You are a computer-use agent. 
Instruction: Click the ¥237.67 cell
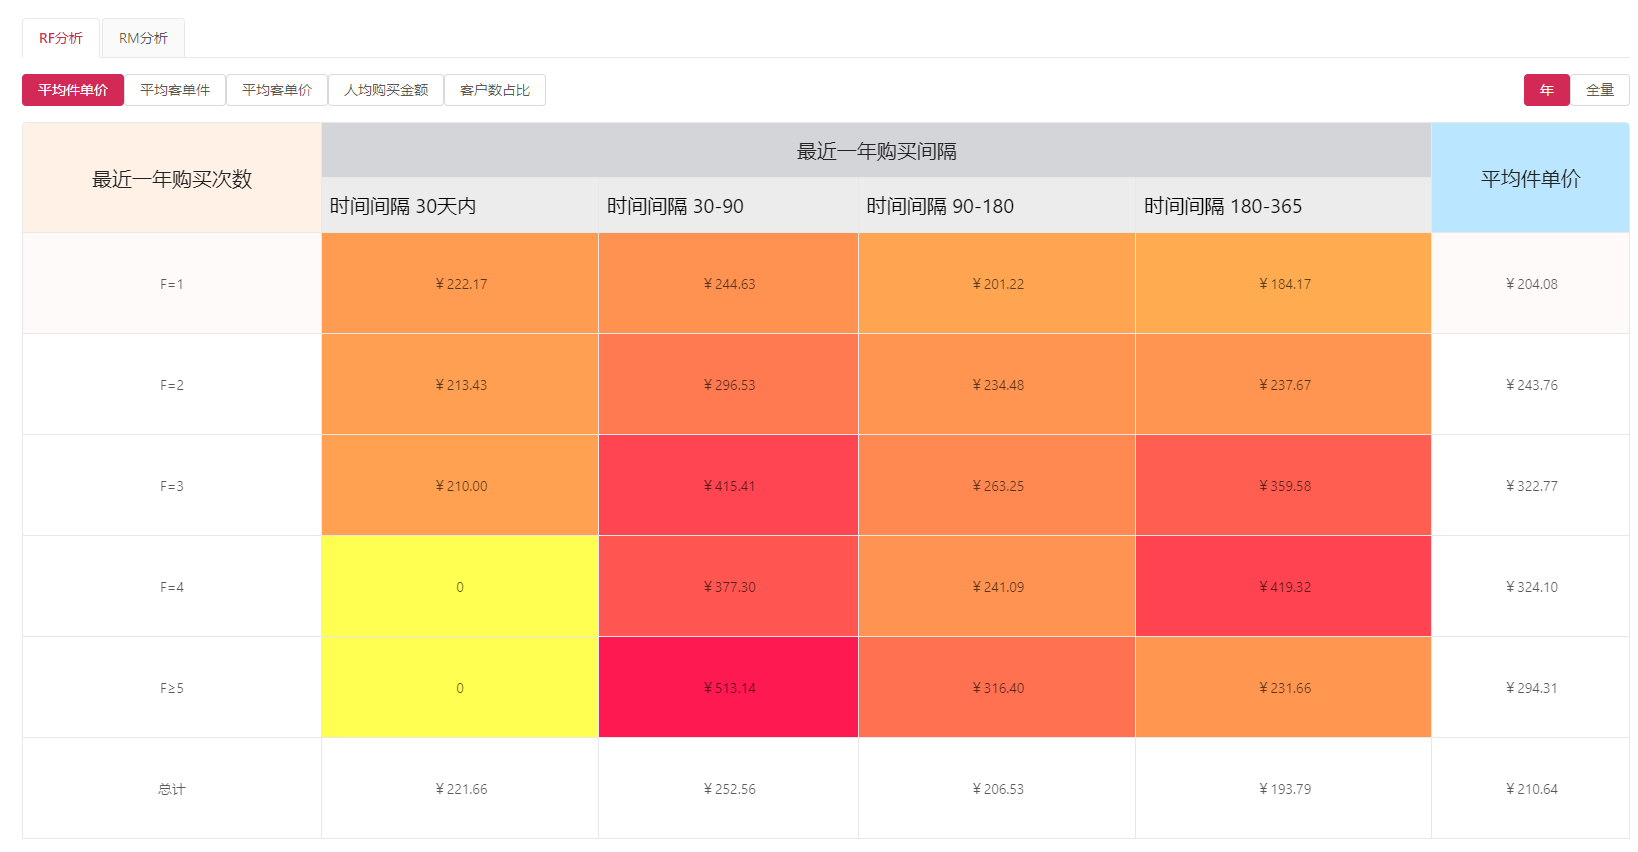coord(1283,385)
